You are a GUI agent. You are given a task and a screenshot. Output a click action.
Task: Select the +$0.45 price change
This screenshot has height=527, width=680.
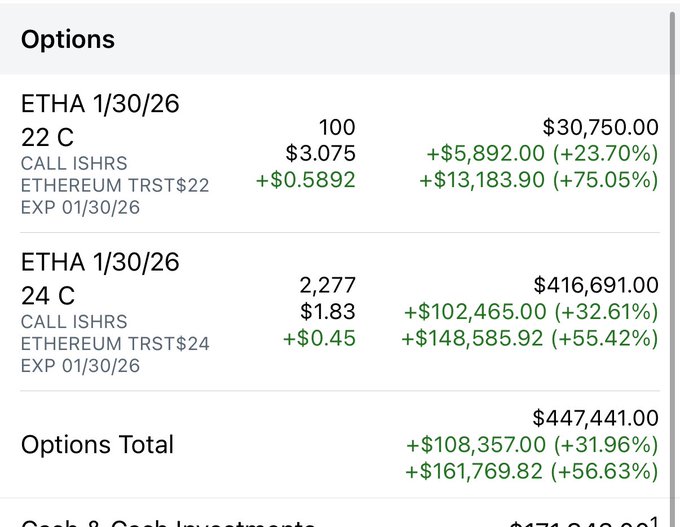tap(318, 338)
